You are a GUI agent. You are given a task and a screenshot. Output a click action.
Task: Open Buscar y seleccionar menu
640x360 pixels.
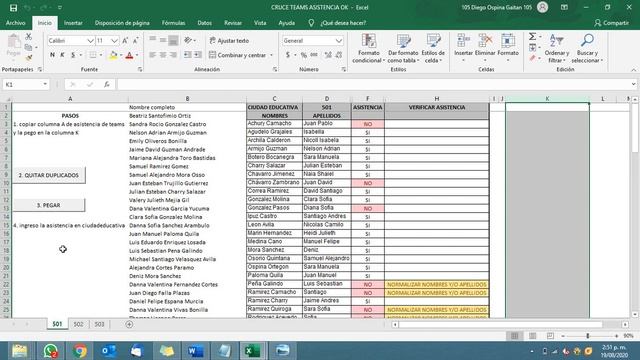pyautogui.click(x=587, y=48)
